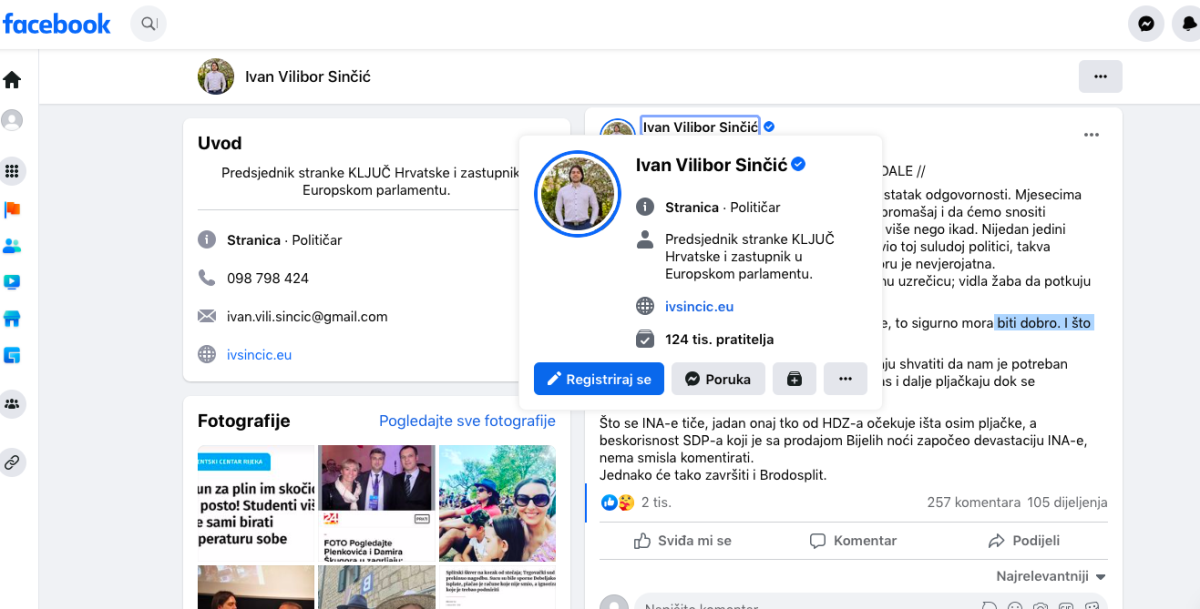
Task: Open Watch video icon in left sidebar
Action: [x=12, y=282]
